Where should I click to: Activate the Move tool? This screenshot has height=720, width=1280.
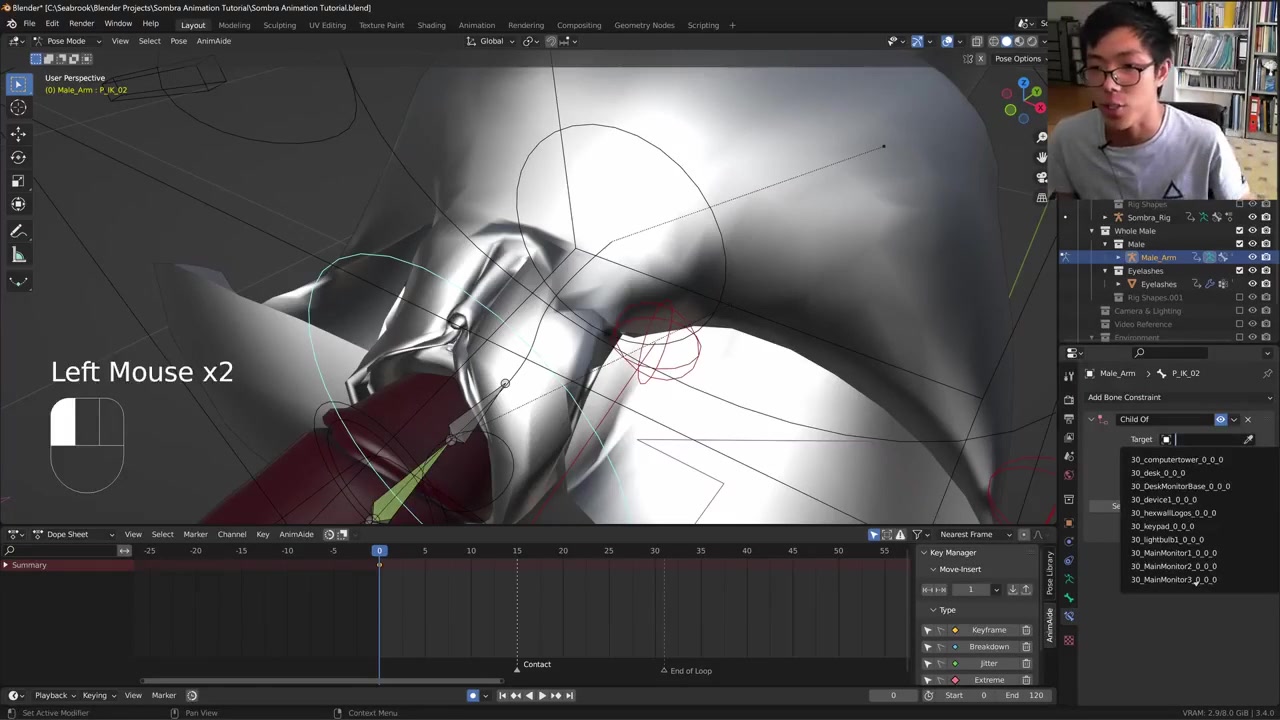18,133
